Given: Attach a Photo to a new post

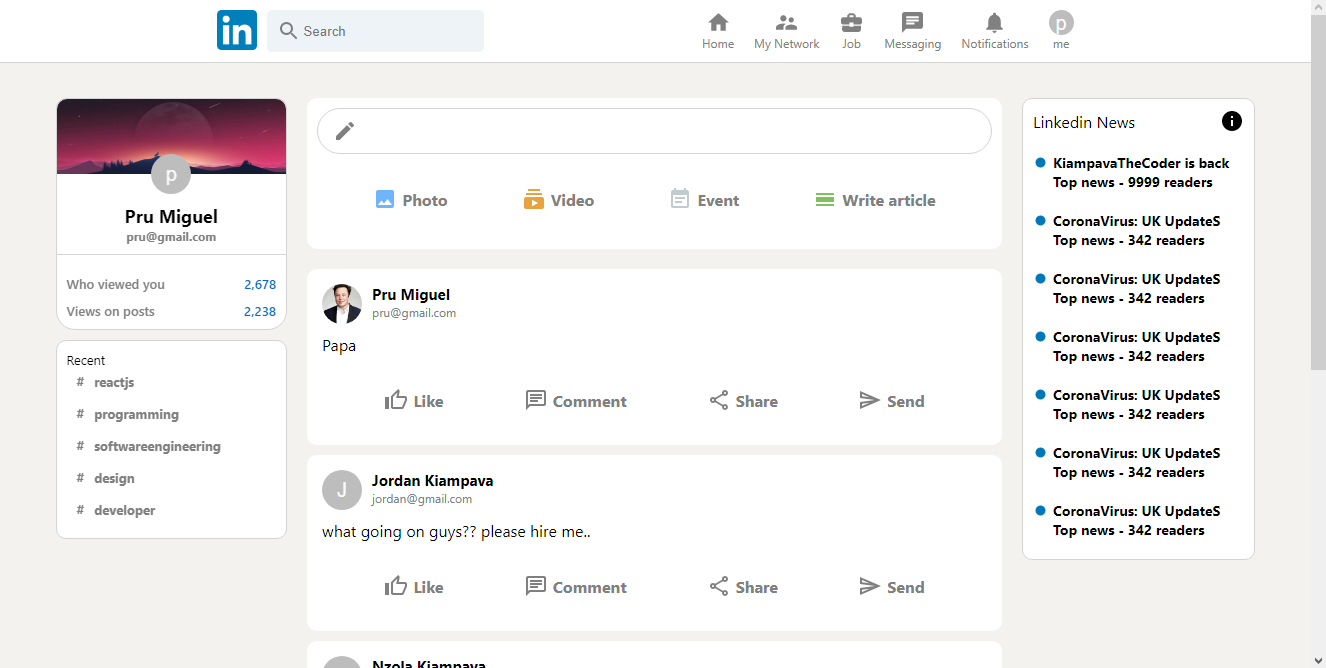Looking at the screenshot, I should [411, 200].
